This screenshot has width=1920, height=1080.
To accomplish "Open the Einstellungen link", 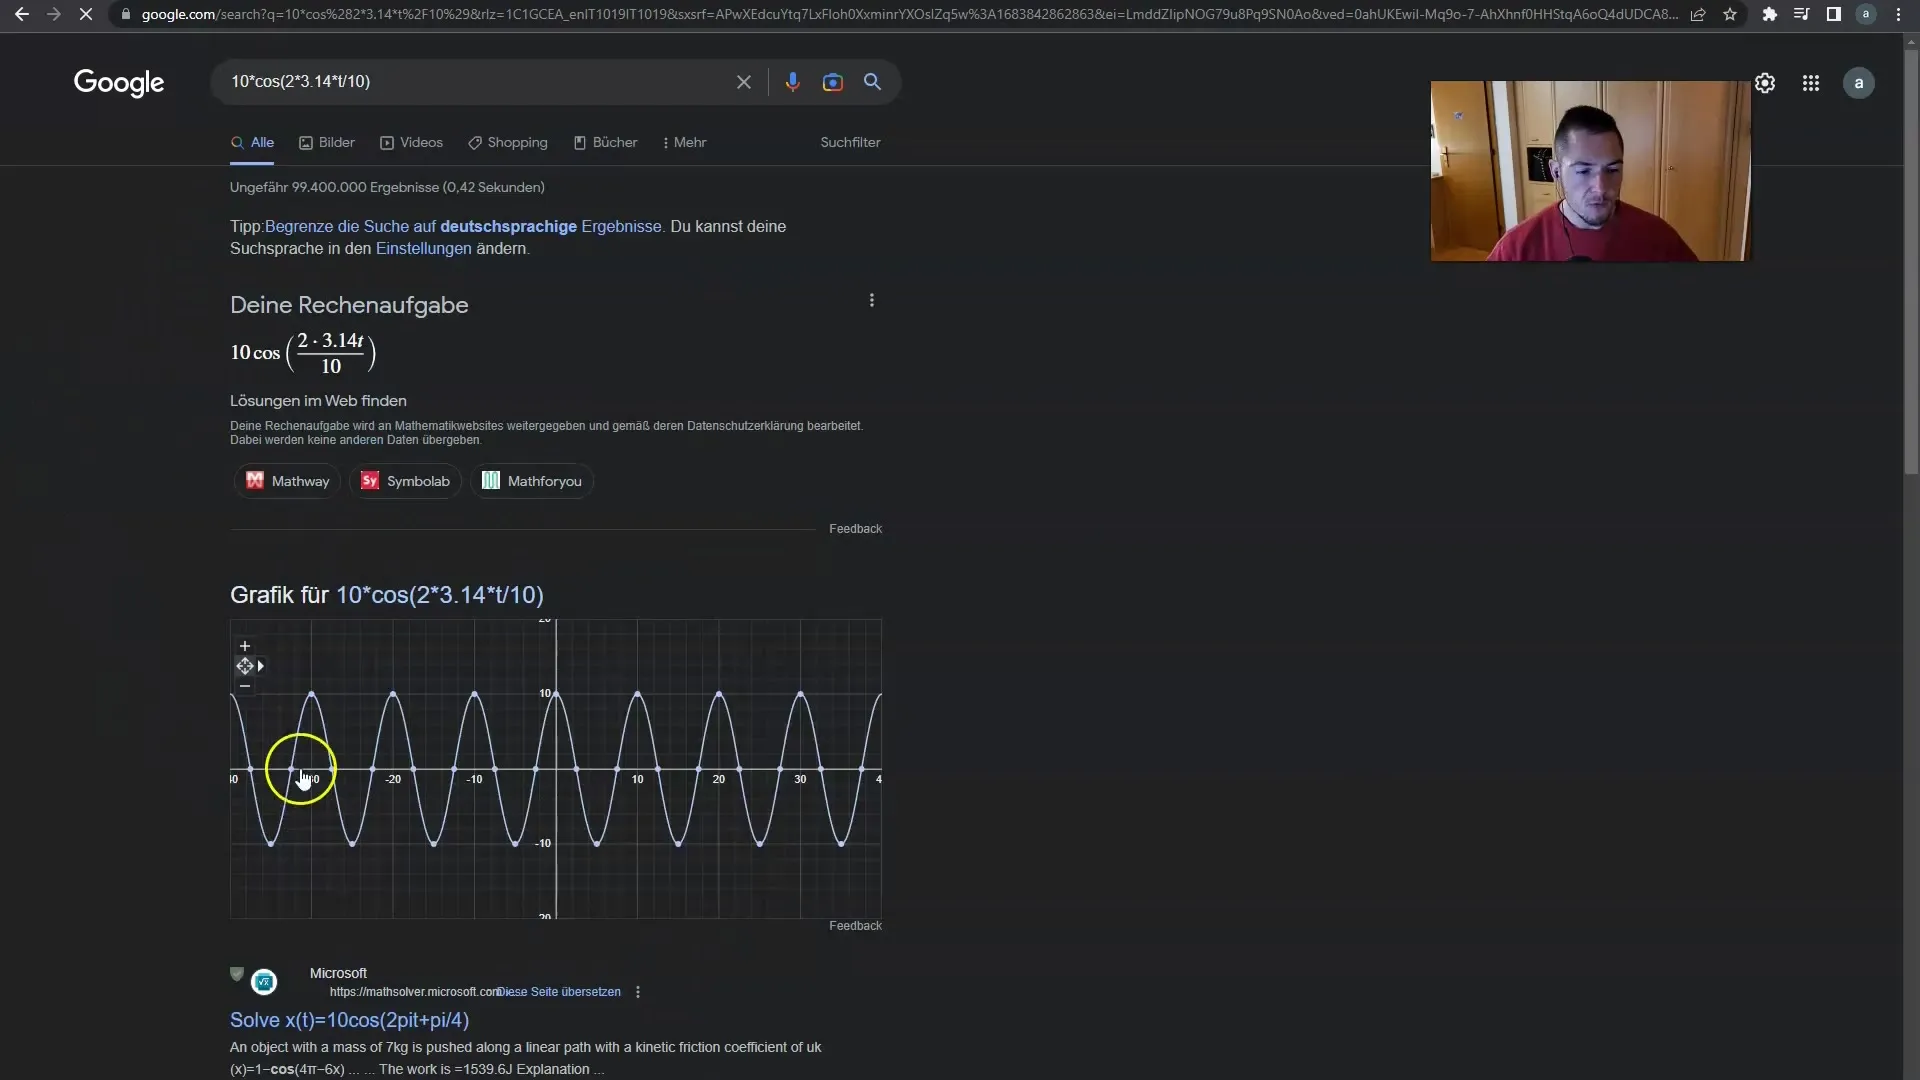I will (x=423, y=249).
